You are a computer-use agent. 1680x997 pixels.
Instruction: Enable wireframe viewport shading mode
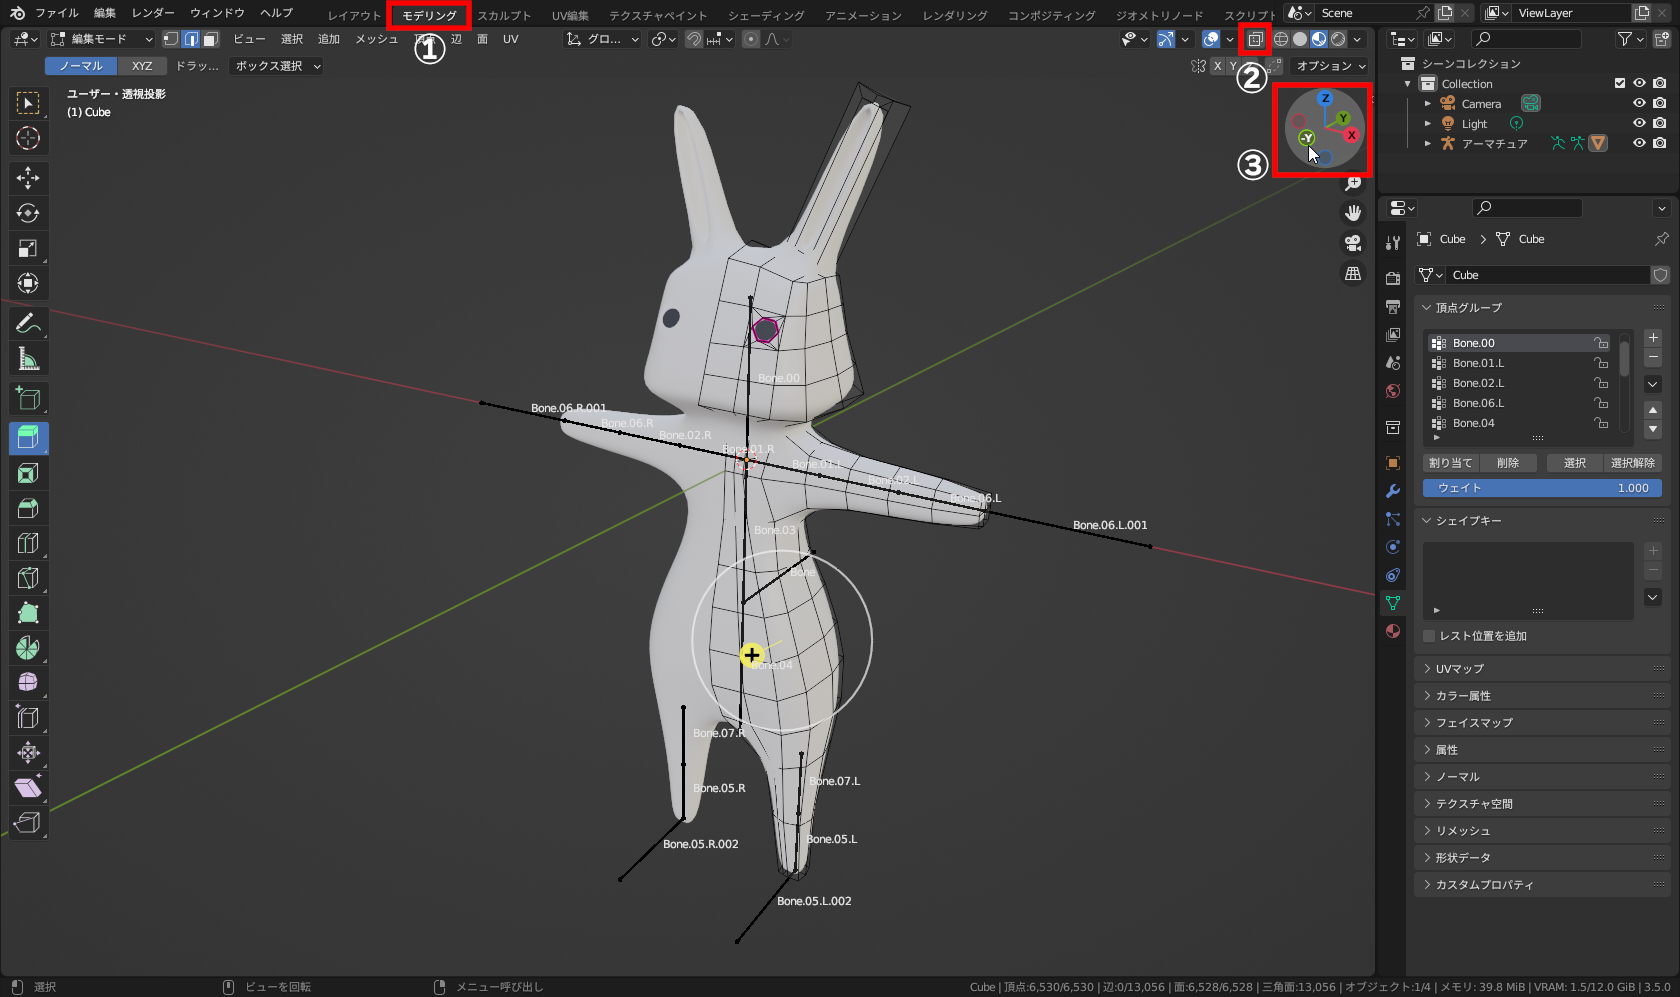click(x=1283, y=39)
